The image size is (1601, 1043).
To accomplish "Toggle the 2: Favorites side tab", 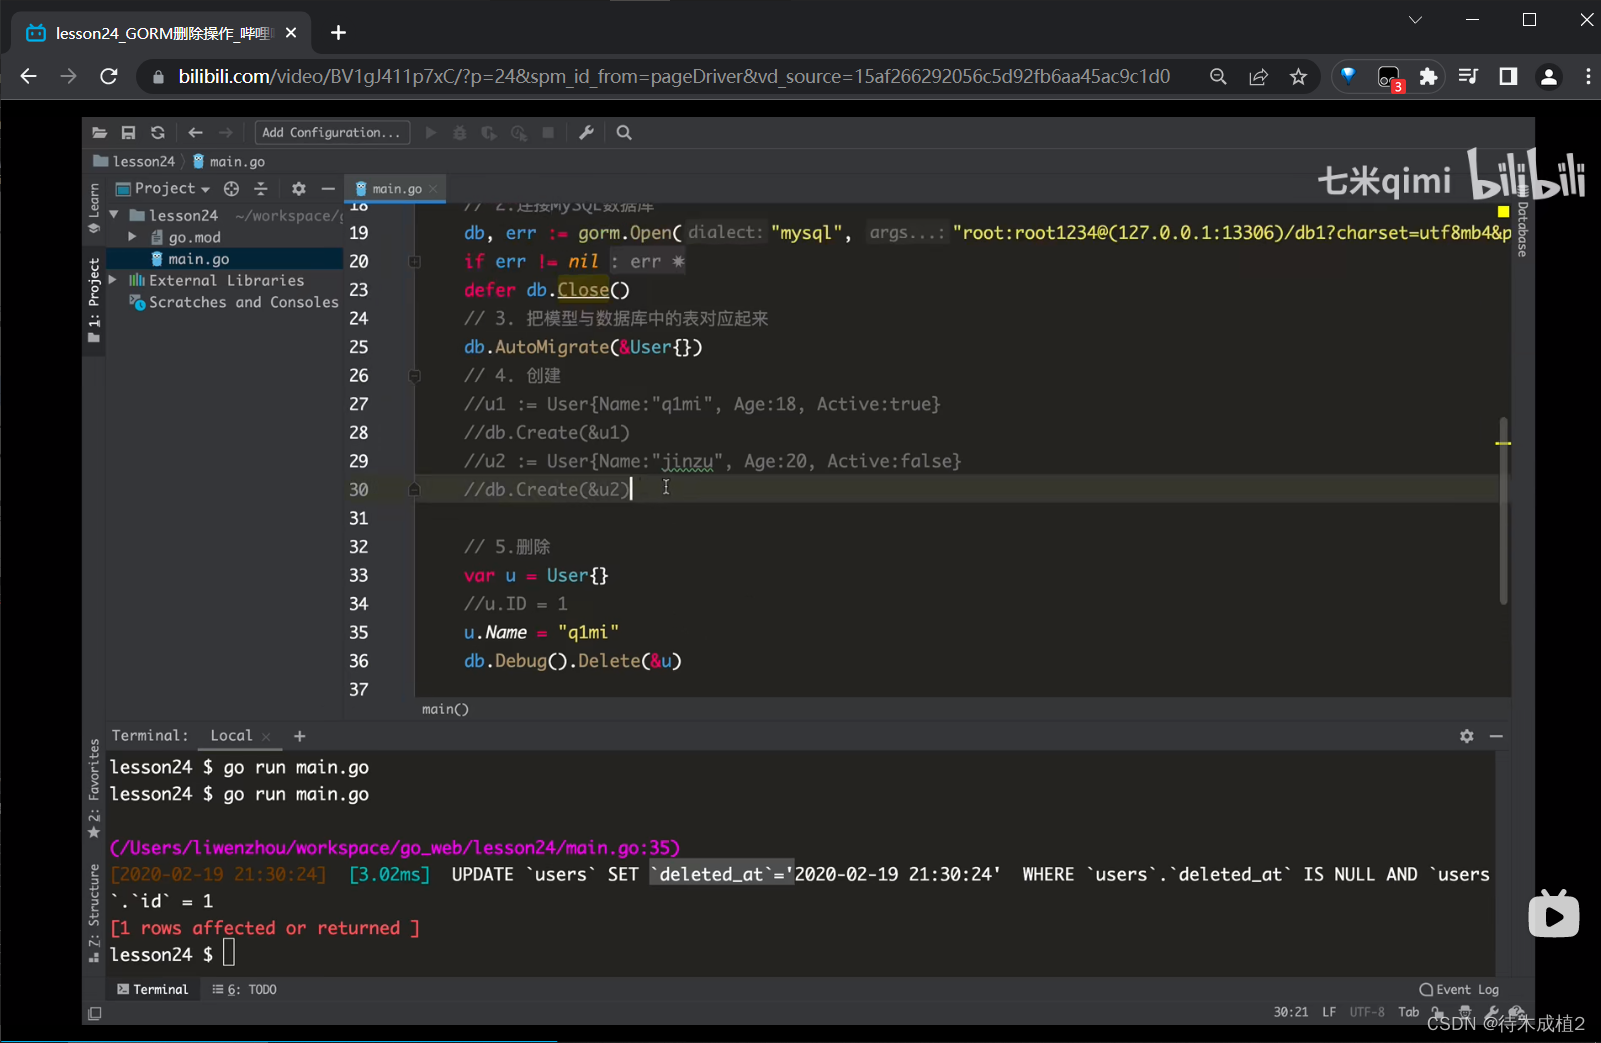I will pyautogui.click(x=94, y=789).
